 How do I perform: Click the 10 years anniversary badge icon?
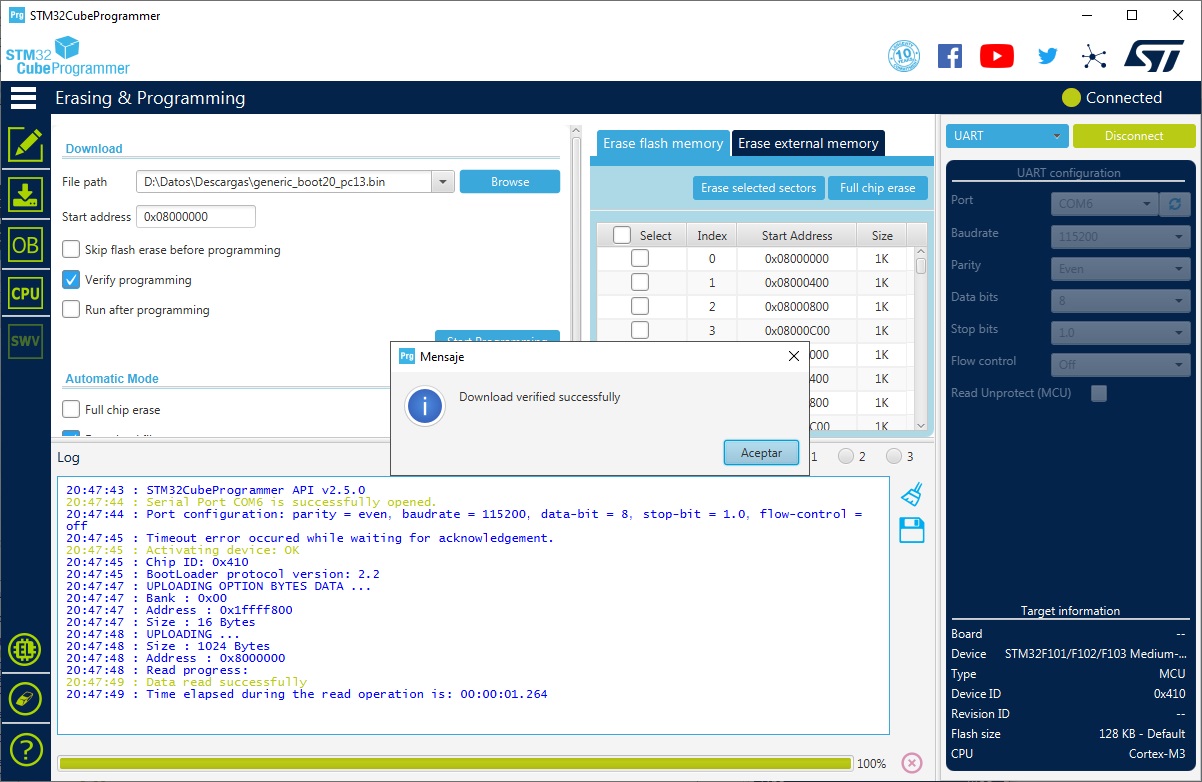click(x=904, y=56)
